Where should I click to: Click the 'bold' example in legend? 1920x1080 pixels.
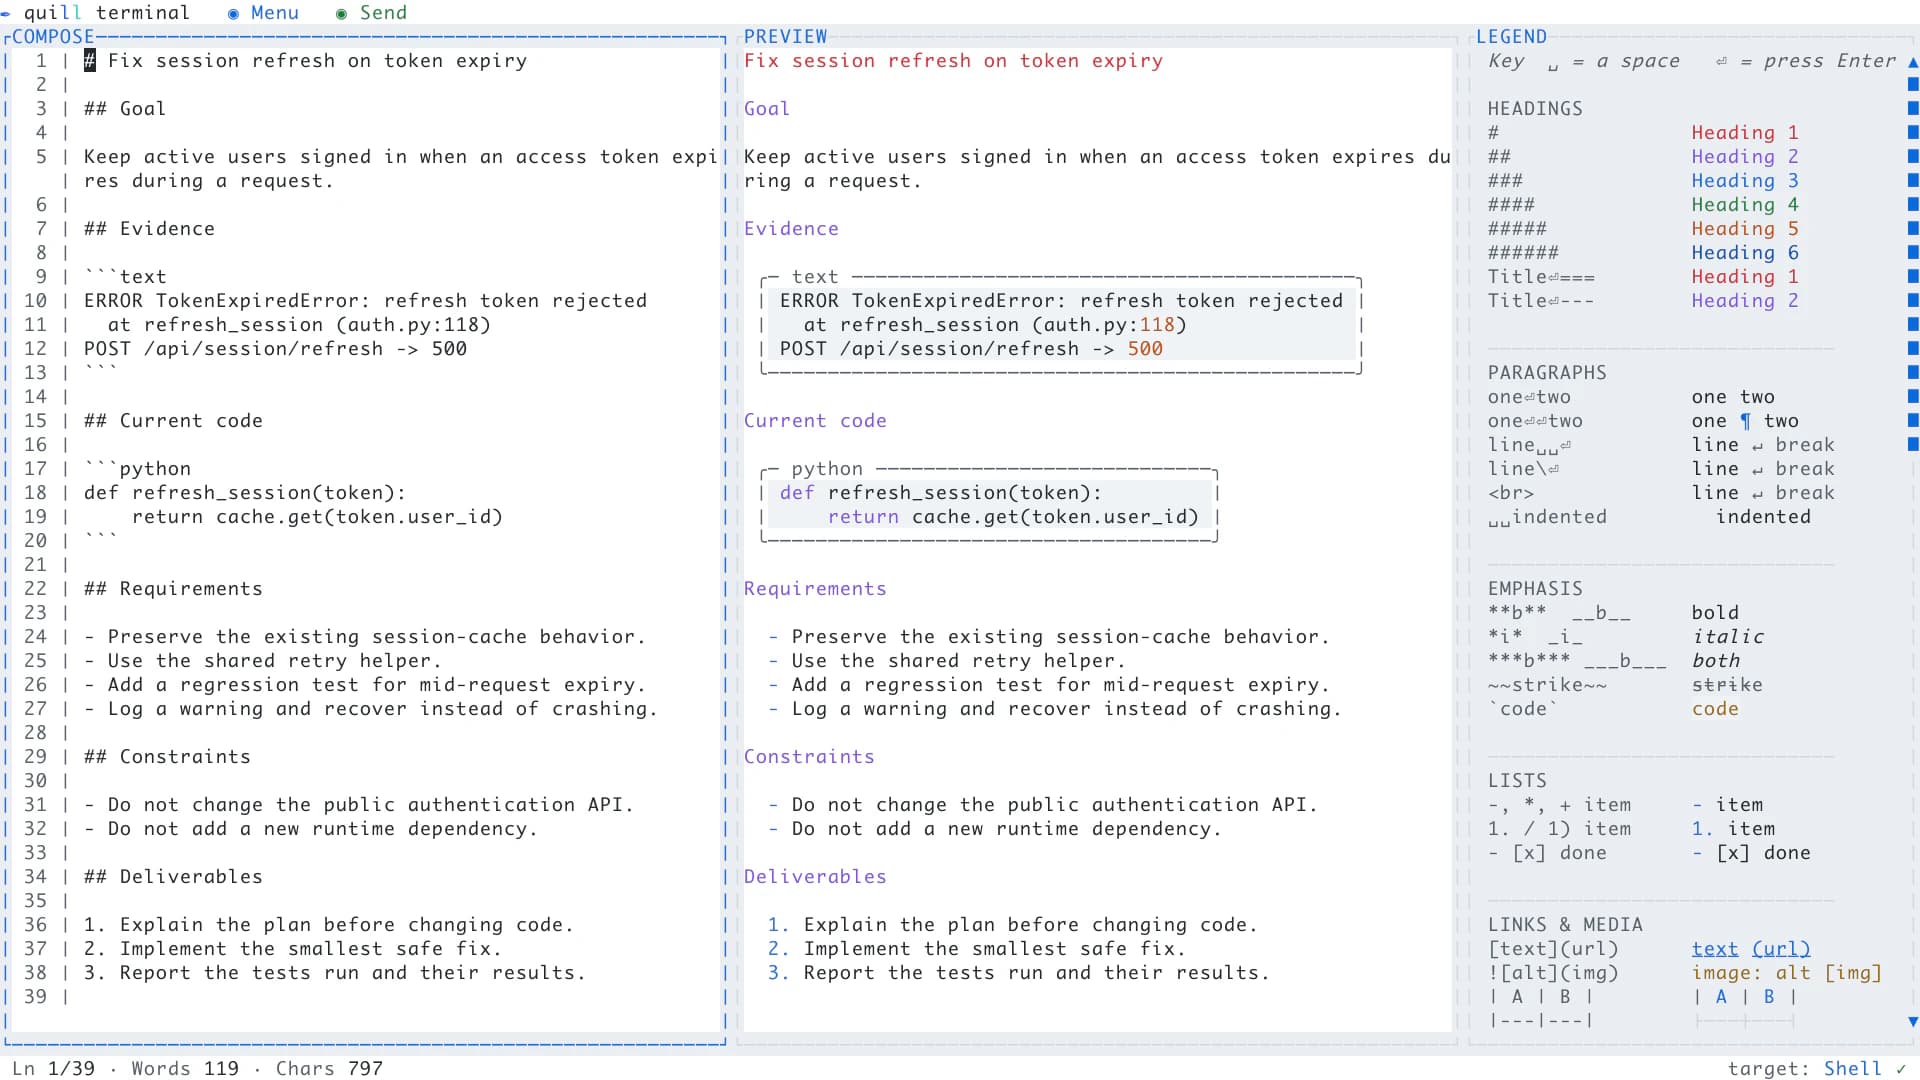coord(1715,612)
